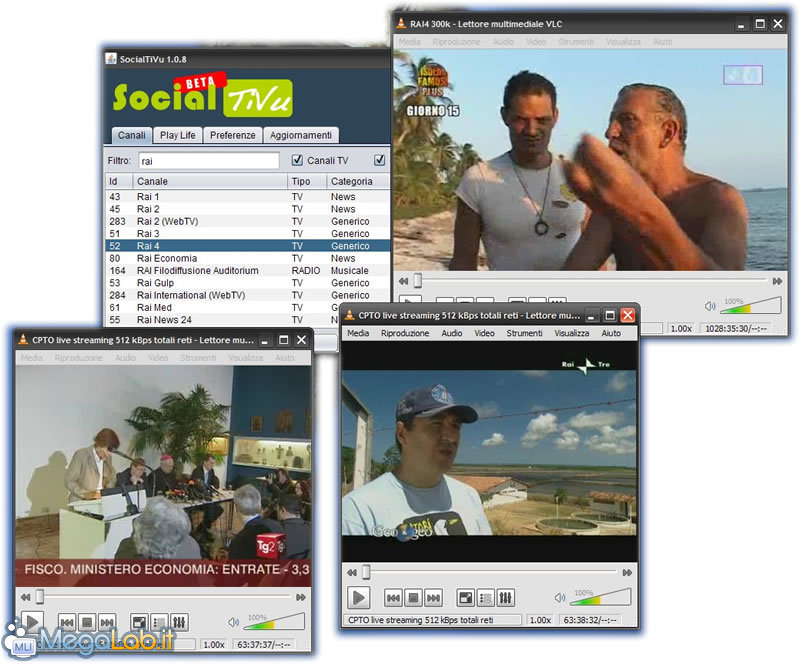Adjust the volume slider in the Rai Tre VLC window
Image resolution: width=800 pixels, height=664 pixels.
point(601,597)
